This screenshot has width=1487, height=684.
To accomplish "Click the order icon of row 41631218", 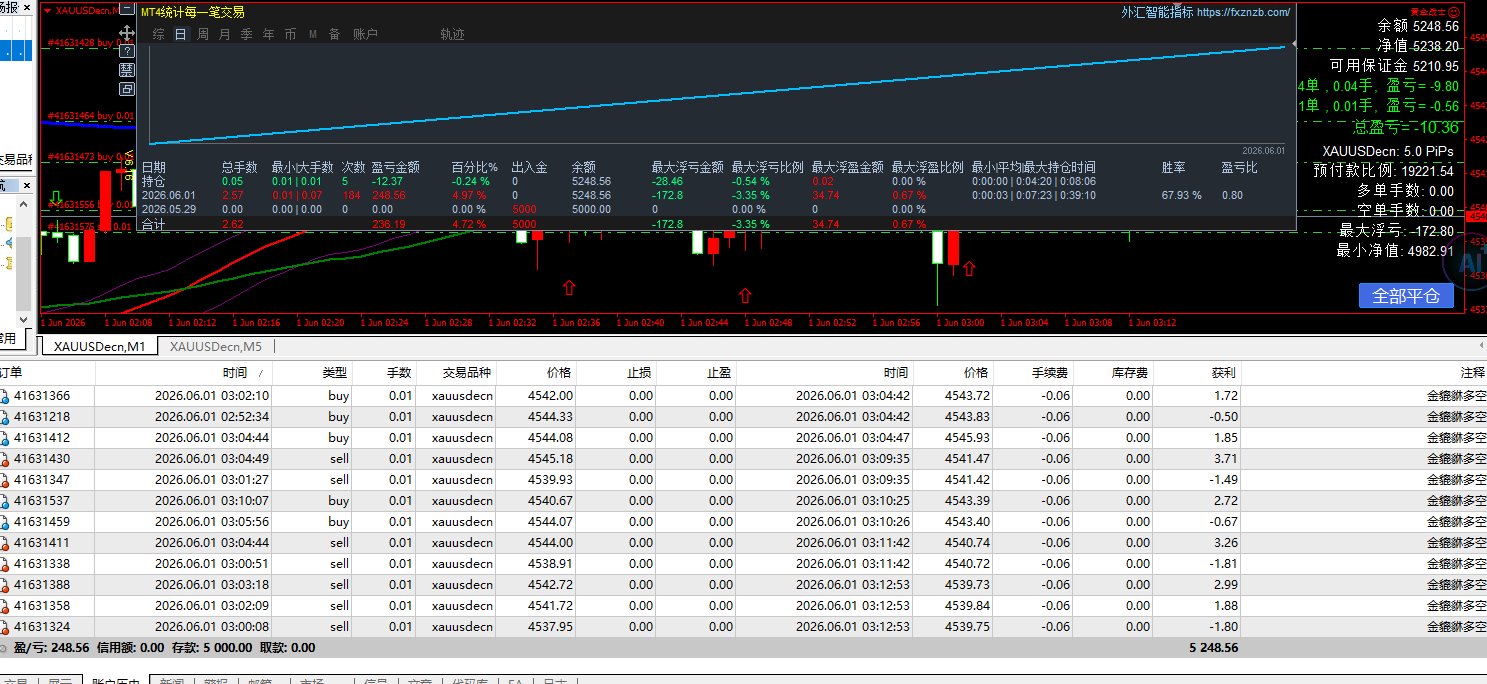I will pos(5,417).
